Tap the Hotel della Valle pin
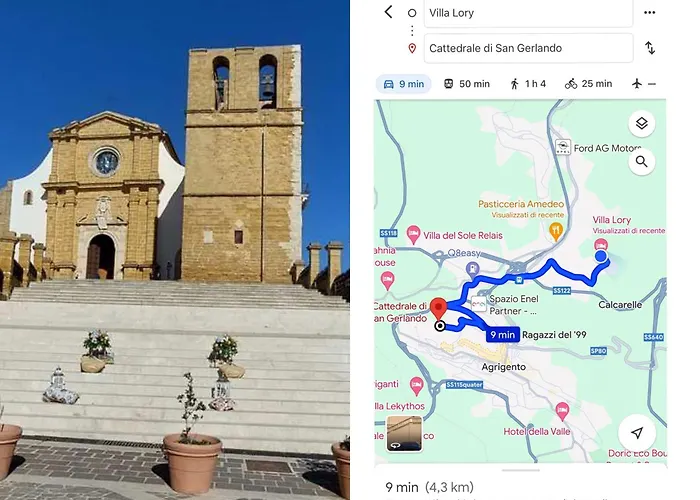 [x=562, y=411]
